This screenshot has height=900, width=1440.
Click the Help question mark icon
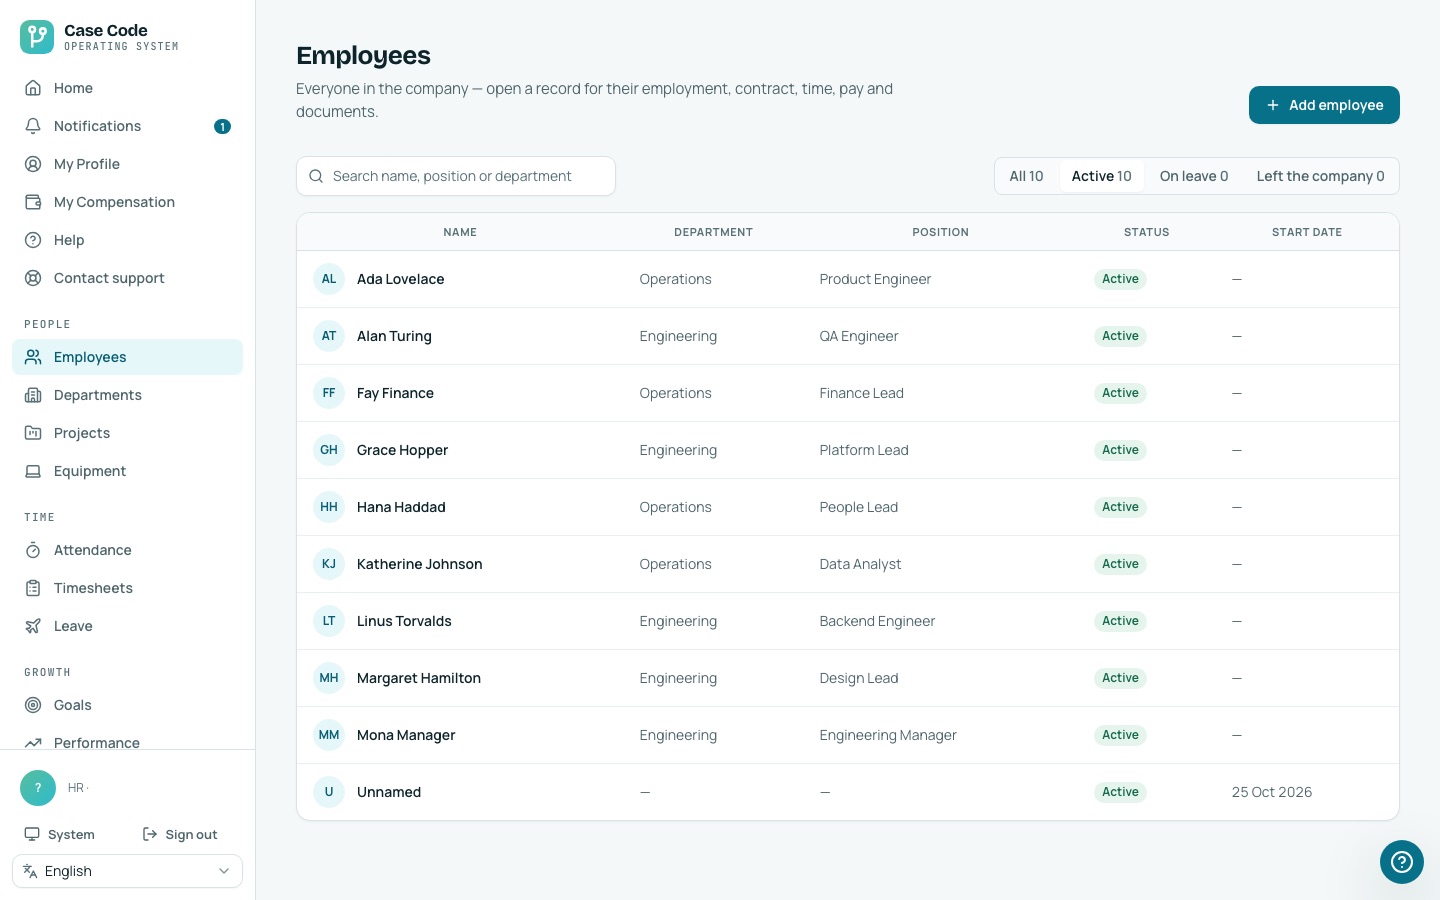click(33, 240)
